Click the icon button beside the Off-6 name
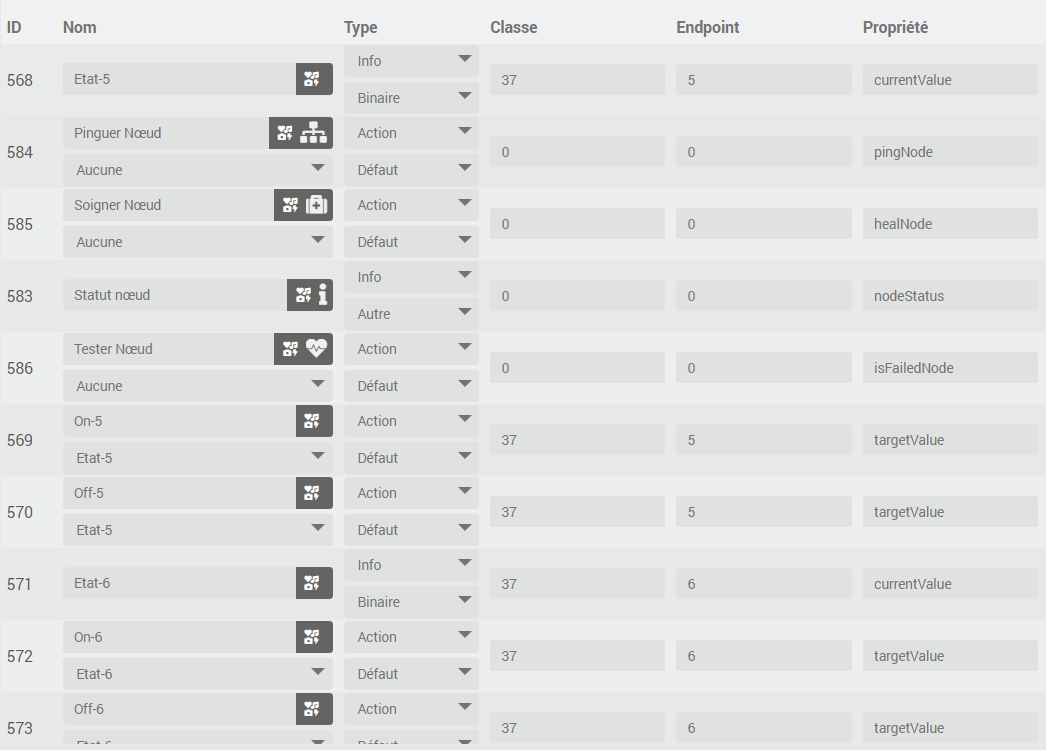The image size is (1046, 750). (314, 709)
